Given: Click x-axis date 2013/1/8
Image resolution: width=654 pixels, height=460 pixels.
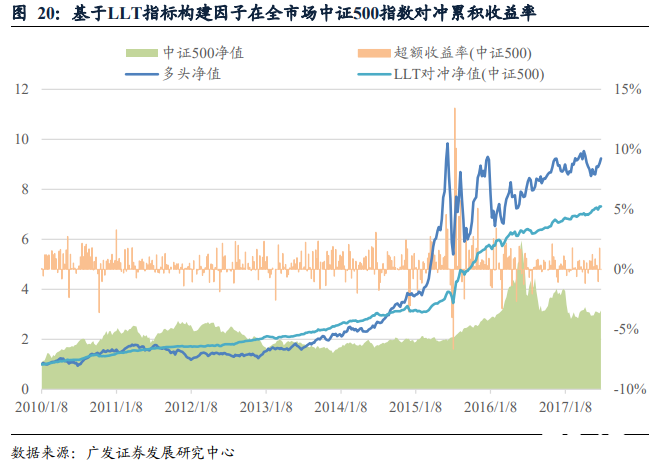Looking at the screenshot, I should pyautogui.click(x=266, y=407).
